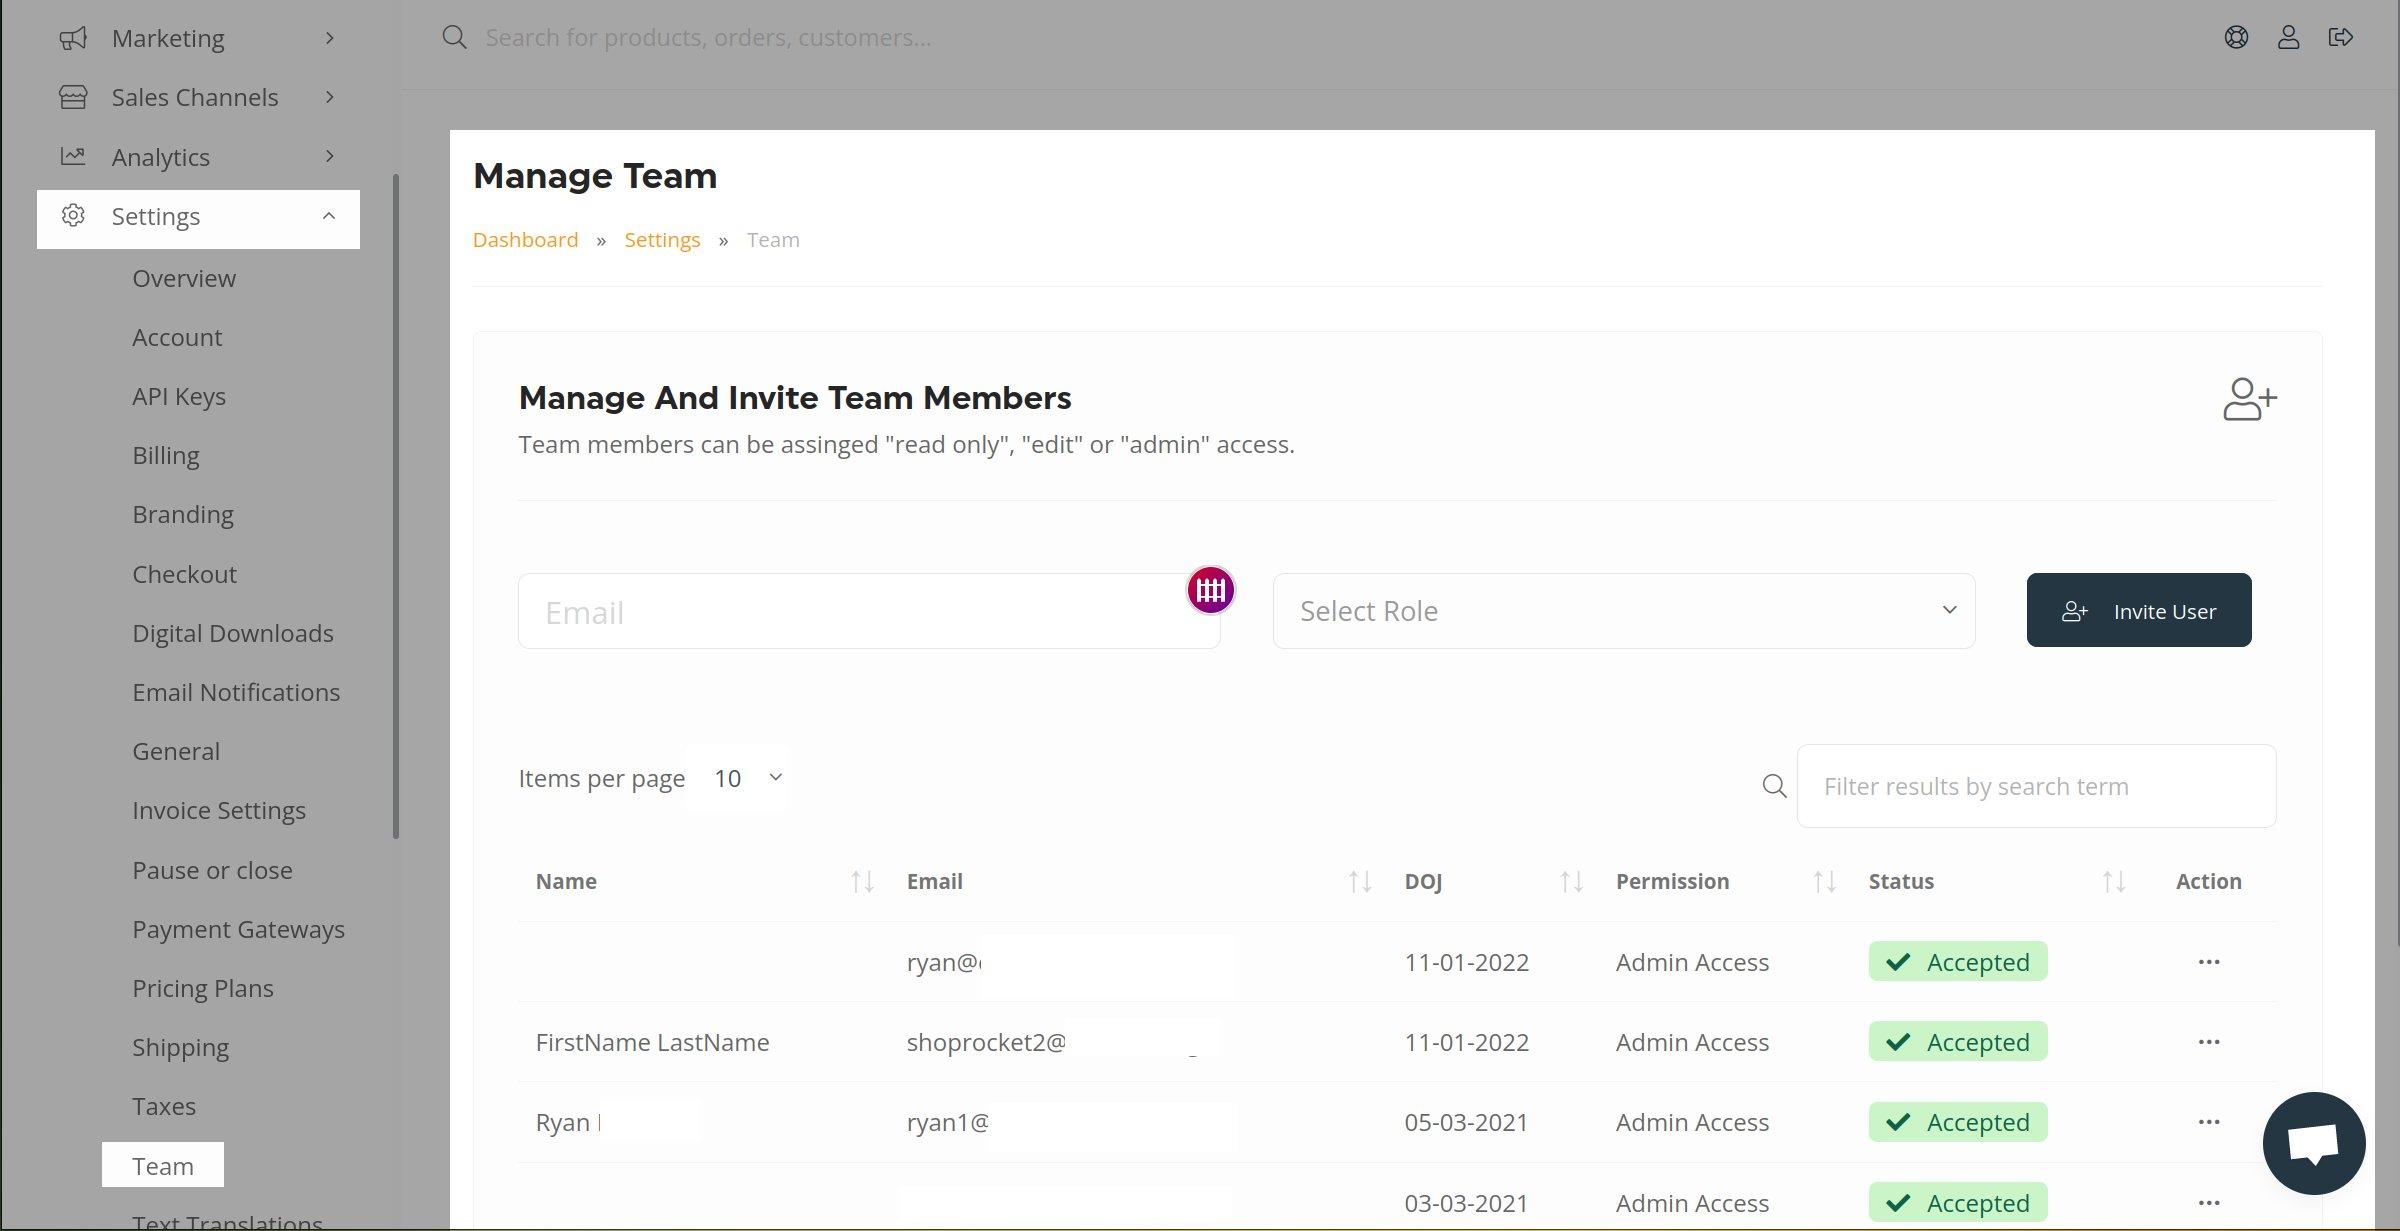Open the live chat bubble
Viewport: 2400px width, 1231px height.
point(2314,1143)
